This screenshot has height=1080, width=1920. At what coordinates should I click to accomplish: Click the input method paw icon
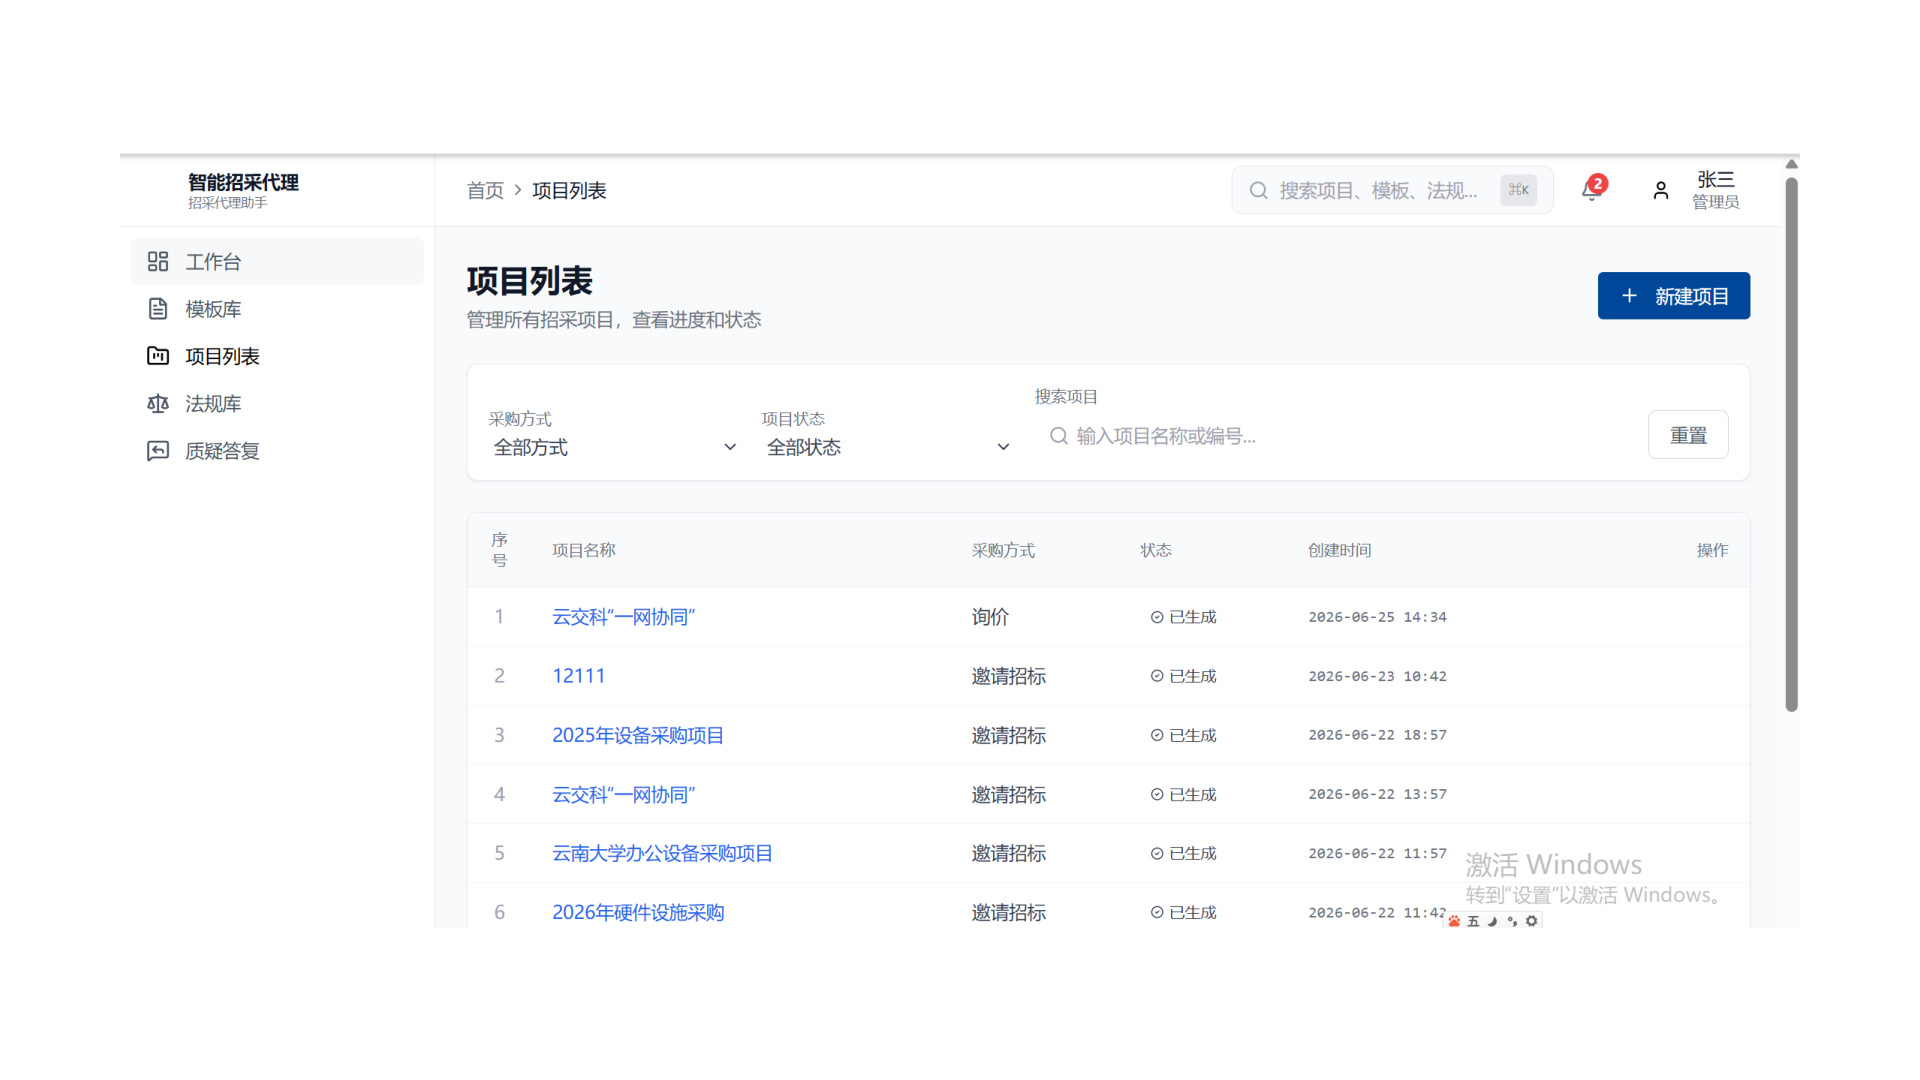[x=1454, y=921]
